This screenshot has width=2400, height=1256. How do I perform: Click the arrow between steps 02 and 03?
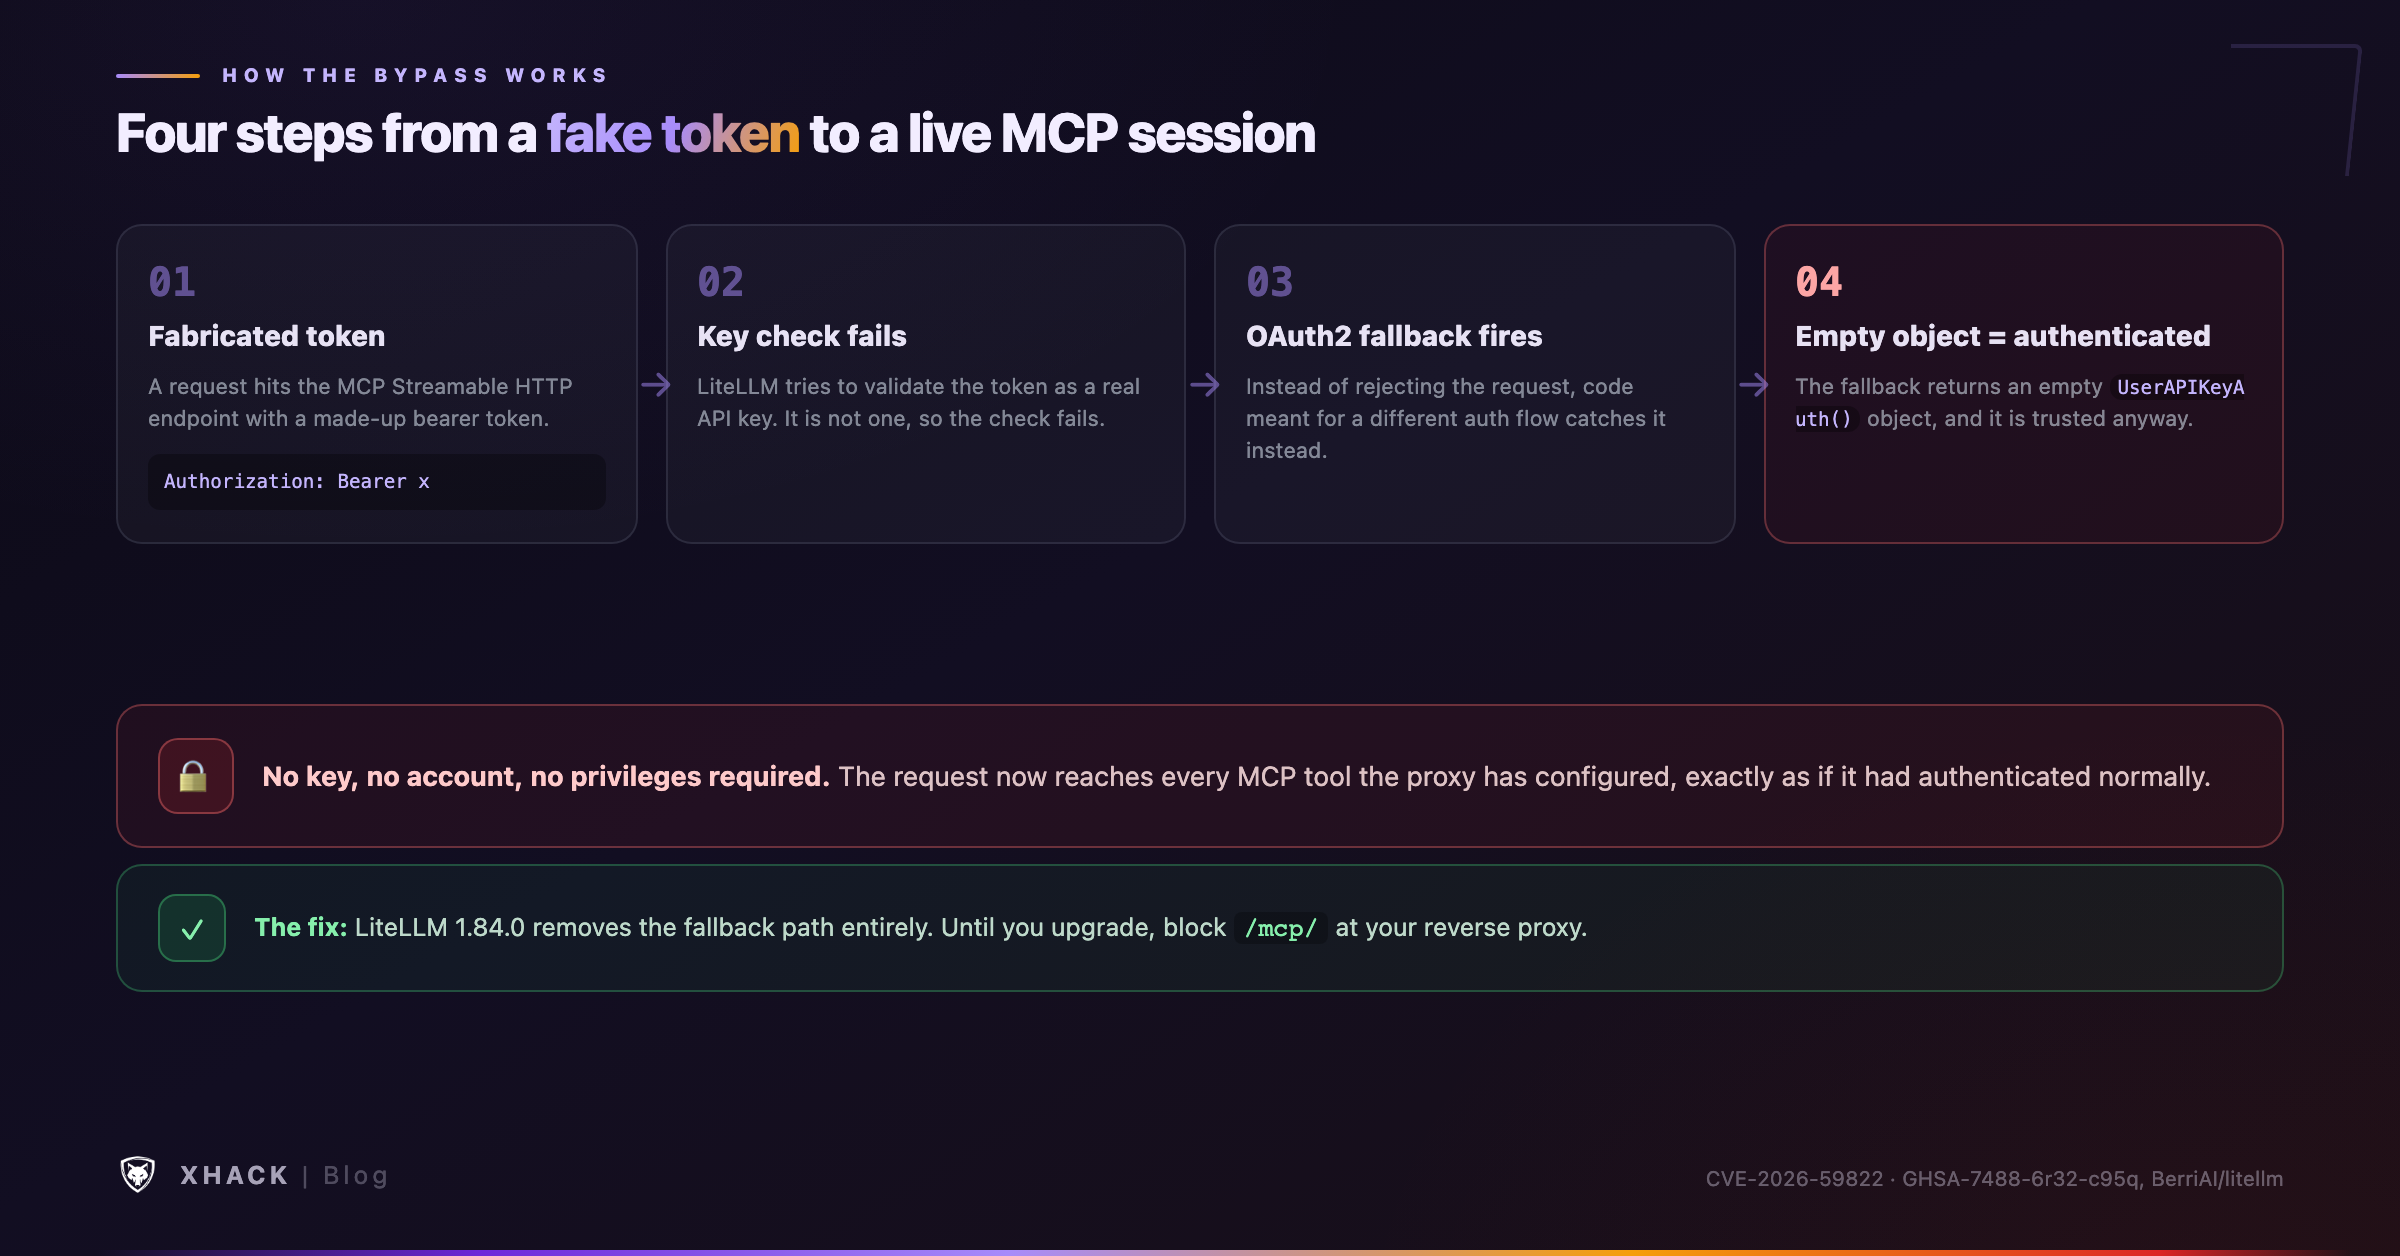(x=1205, y=385)
